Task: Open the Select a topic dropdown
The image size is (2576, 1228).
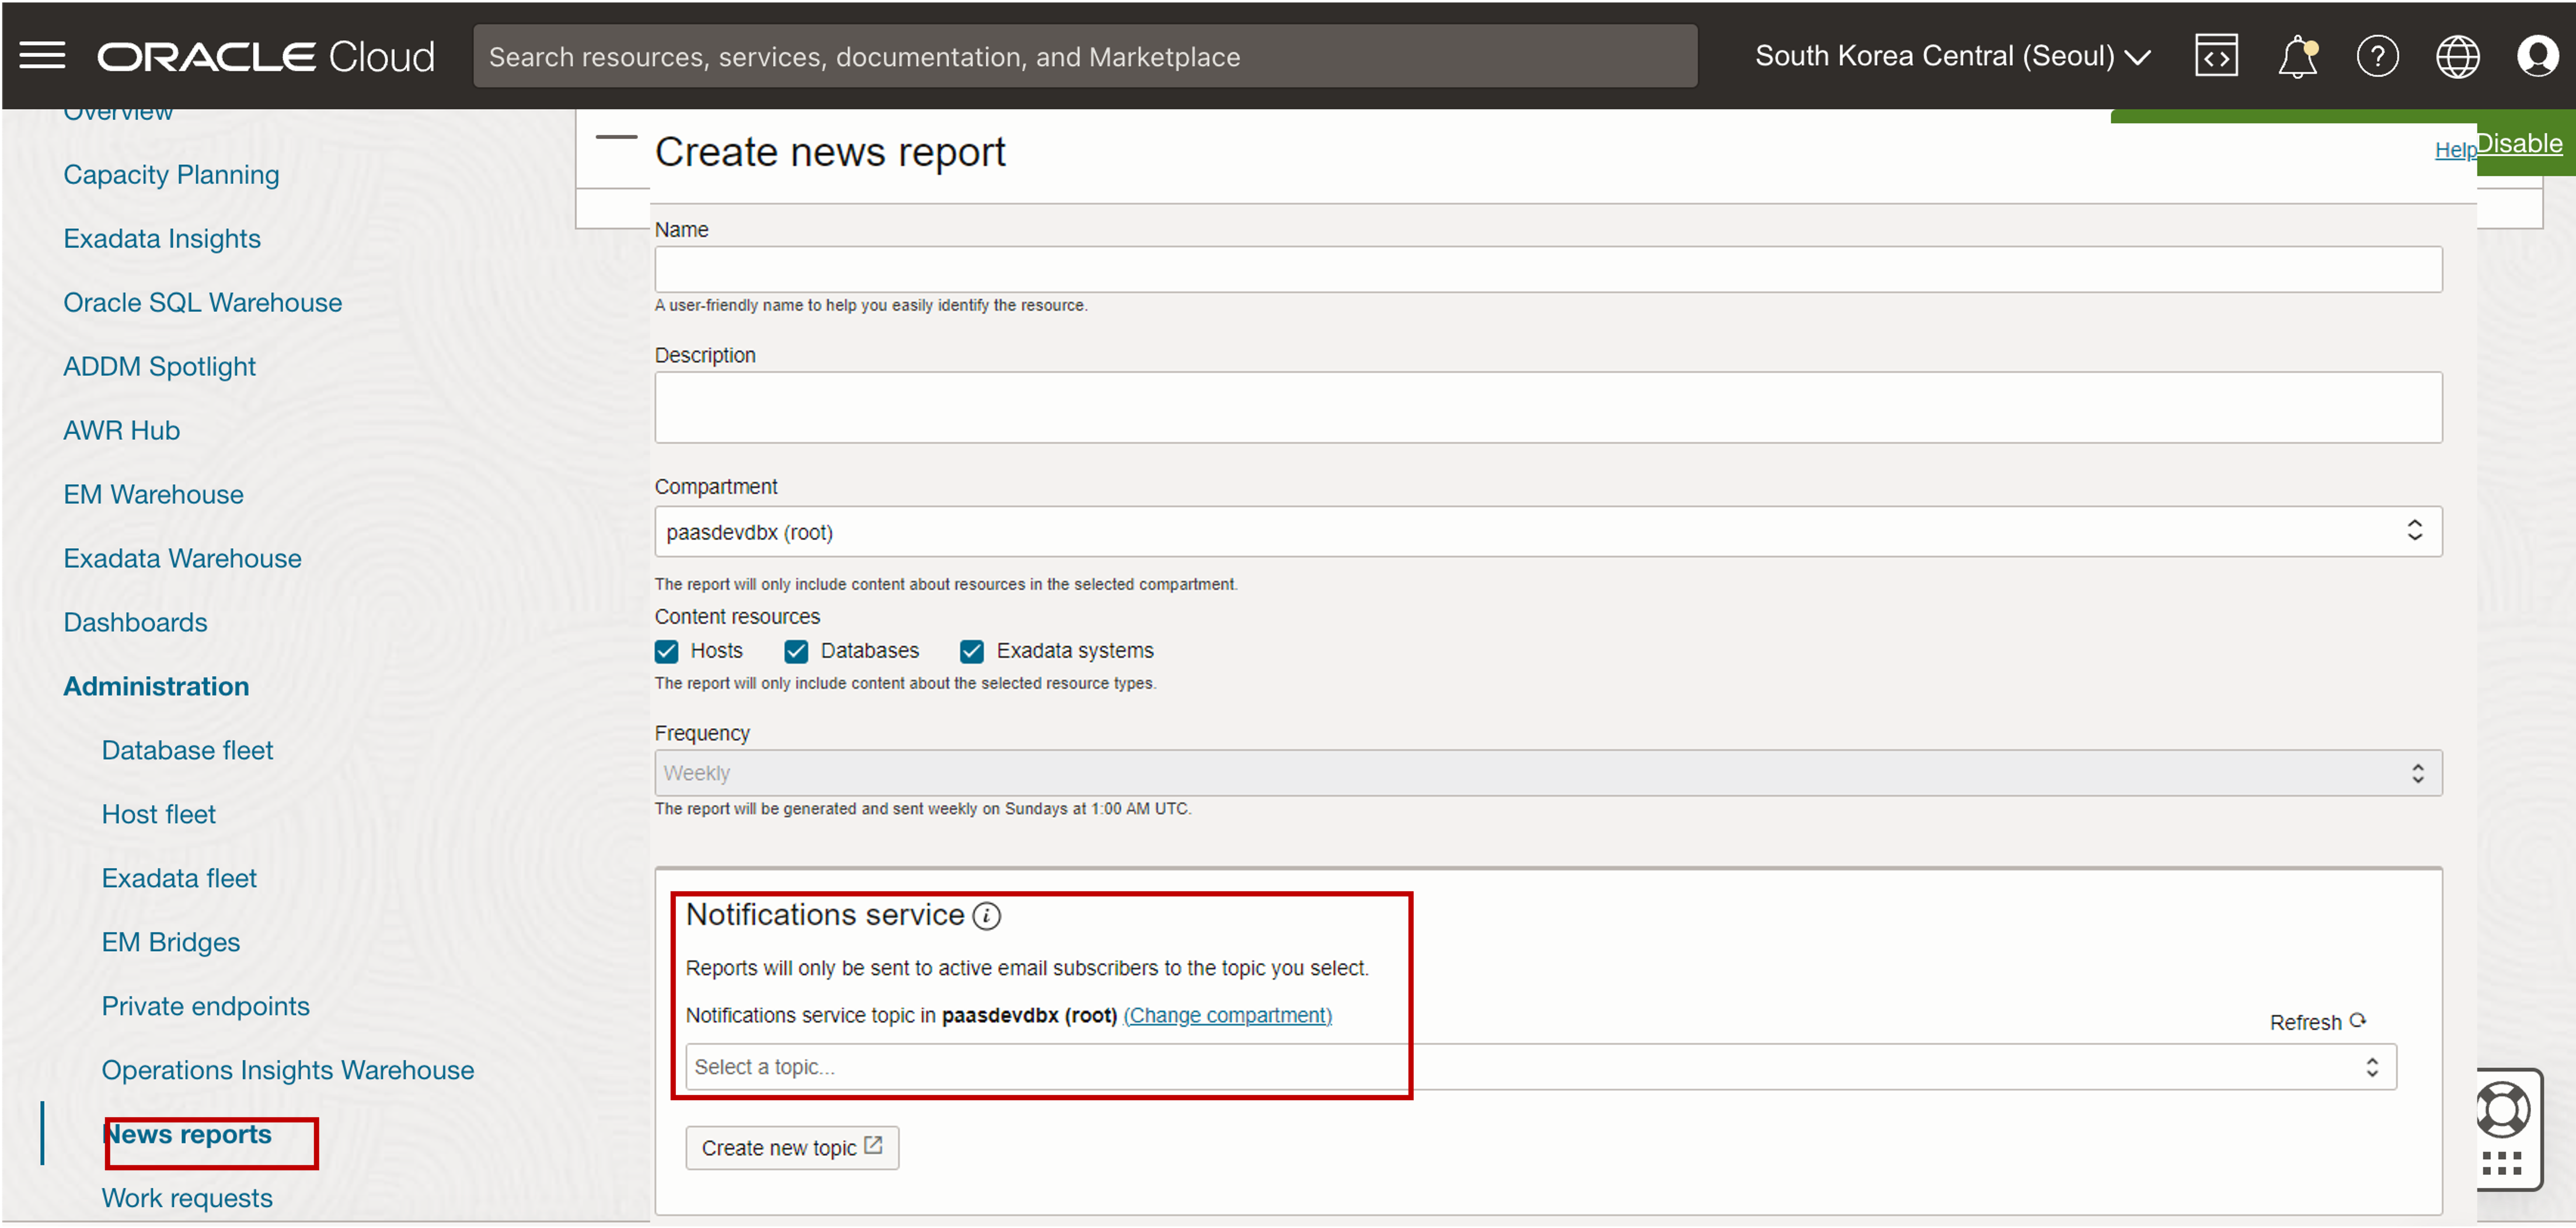Action: coord(1541,1068)
